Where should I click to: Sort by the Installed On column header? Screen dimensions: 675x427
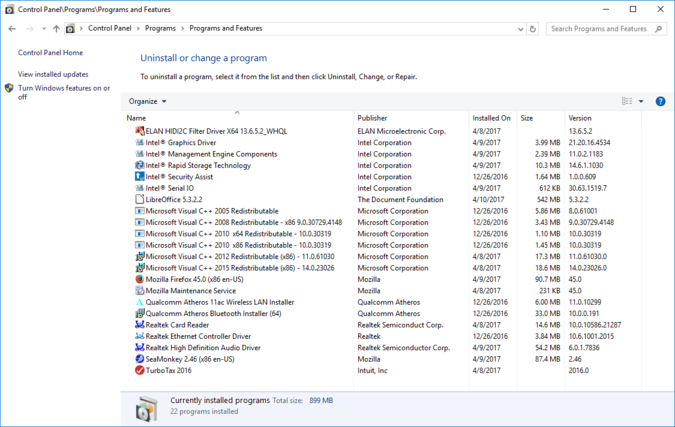pos(492,118)
